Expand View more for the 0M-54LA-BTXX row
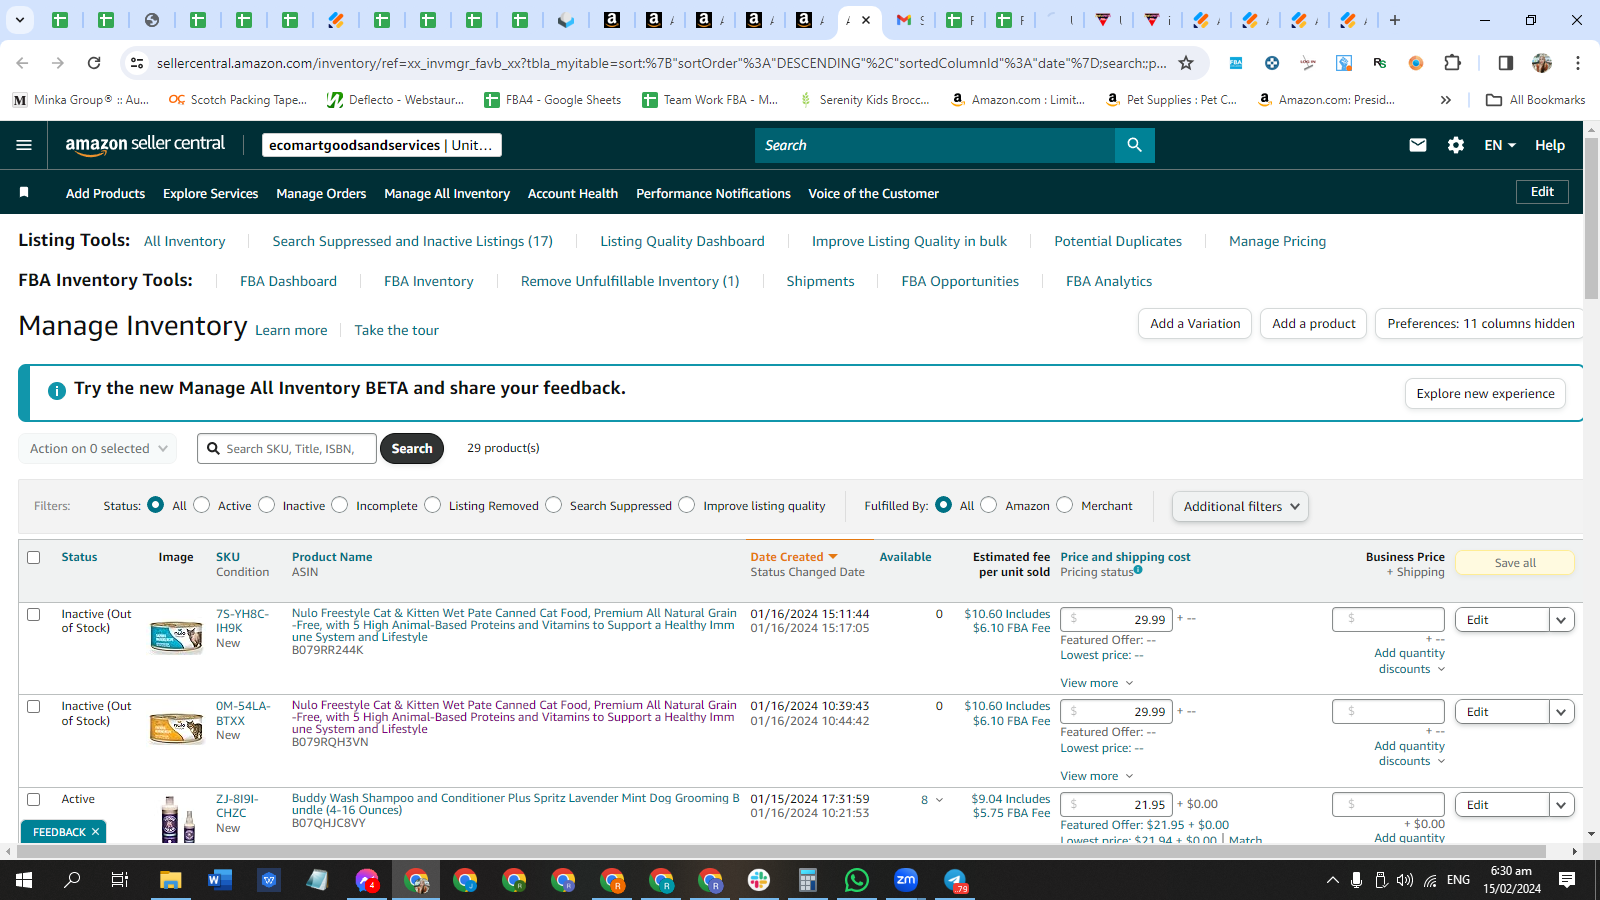Image resolution: width=1600 pixels, height=900 pixels. tap(1097, 776)
